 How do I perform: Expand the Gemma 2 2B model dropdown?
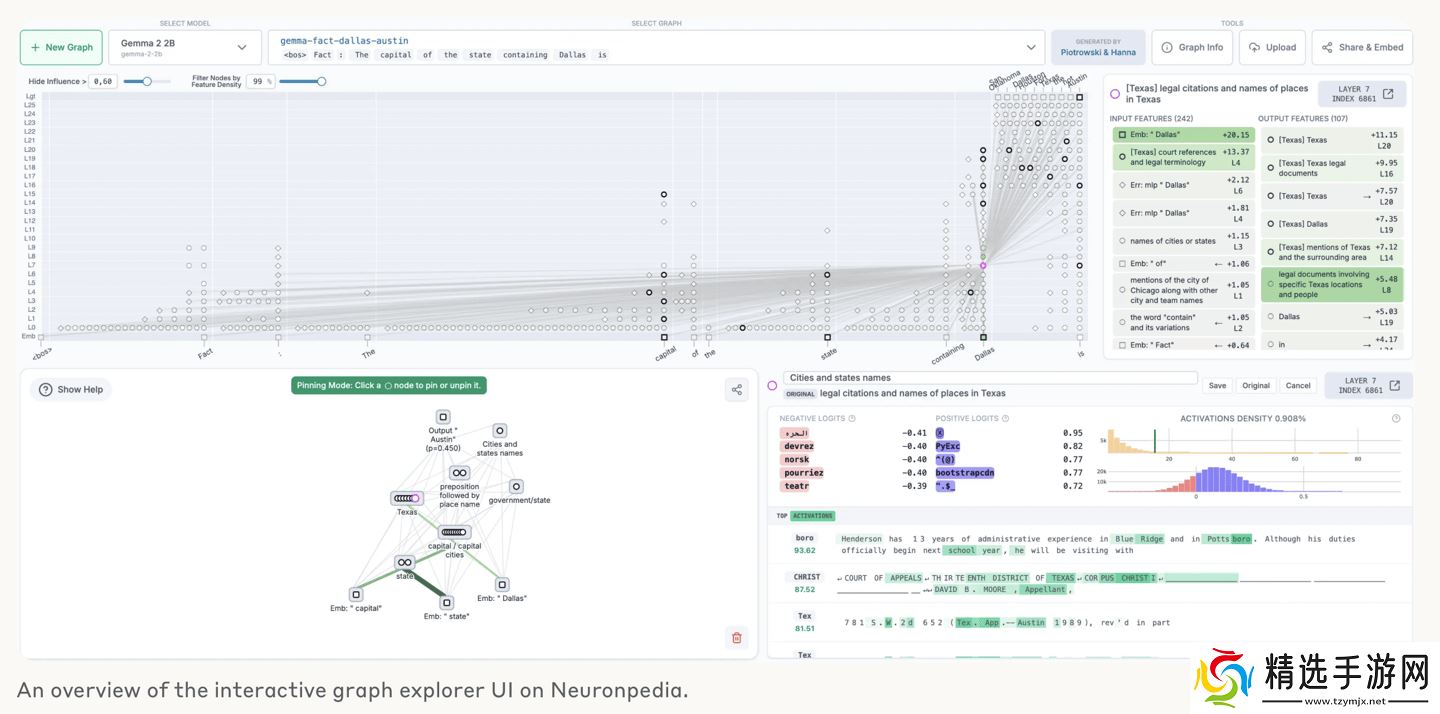(x=185, y=47)
